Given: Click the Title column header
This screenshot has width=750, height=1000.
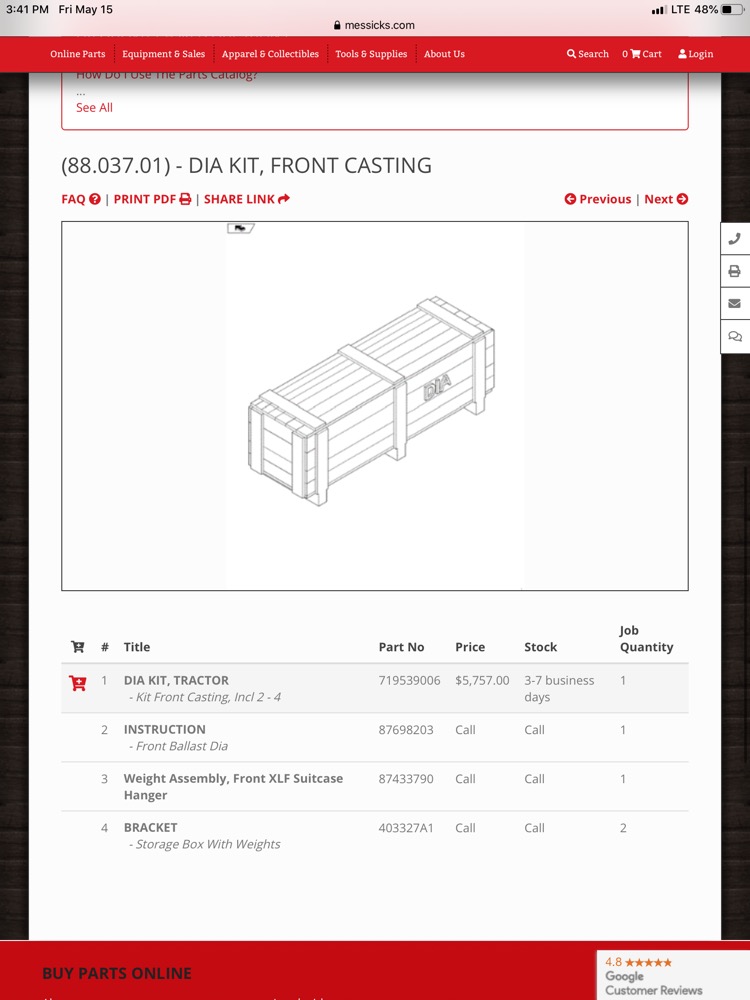Looking at the screenshot, I should [136, 647].
